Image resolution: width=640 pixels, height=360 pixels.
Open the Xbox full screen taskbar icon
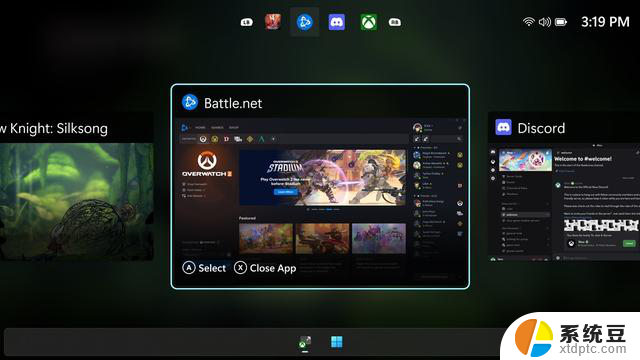pos(304,343)
